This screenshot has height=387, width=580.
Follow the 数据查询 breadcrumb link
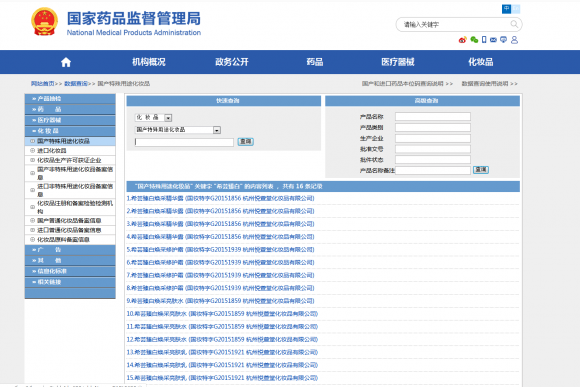76,84
